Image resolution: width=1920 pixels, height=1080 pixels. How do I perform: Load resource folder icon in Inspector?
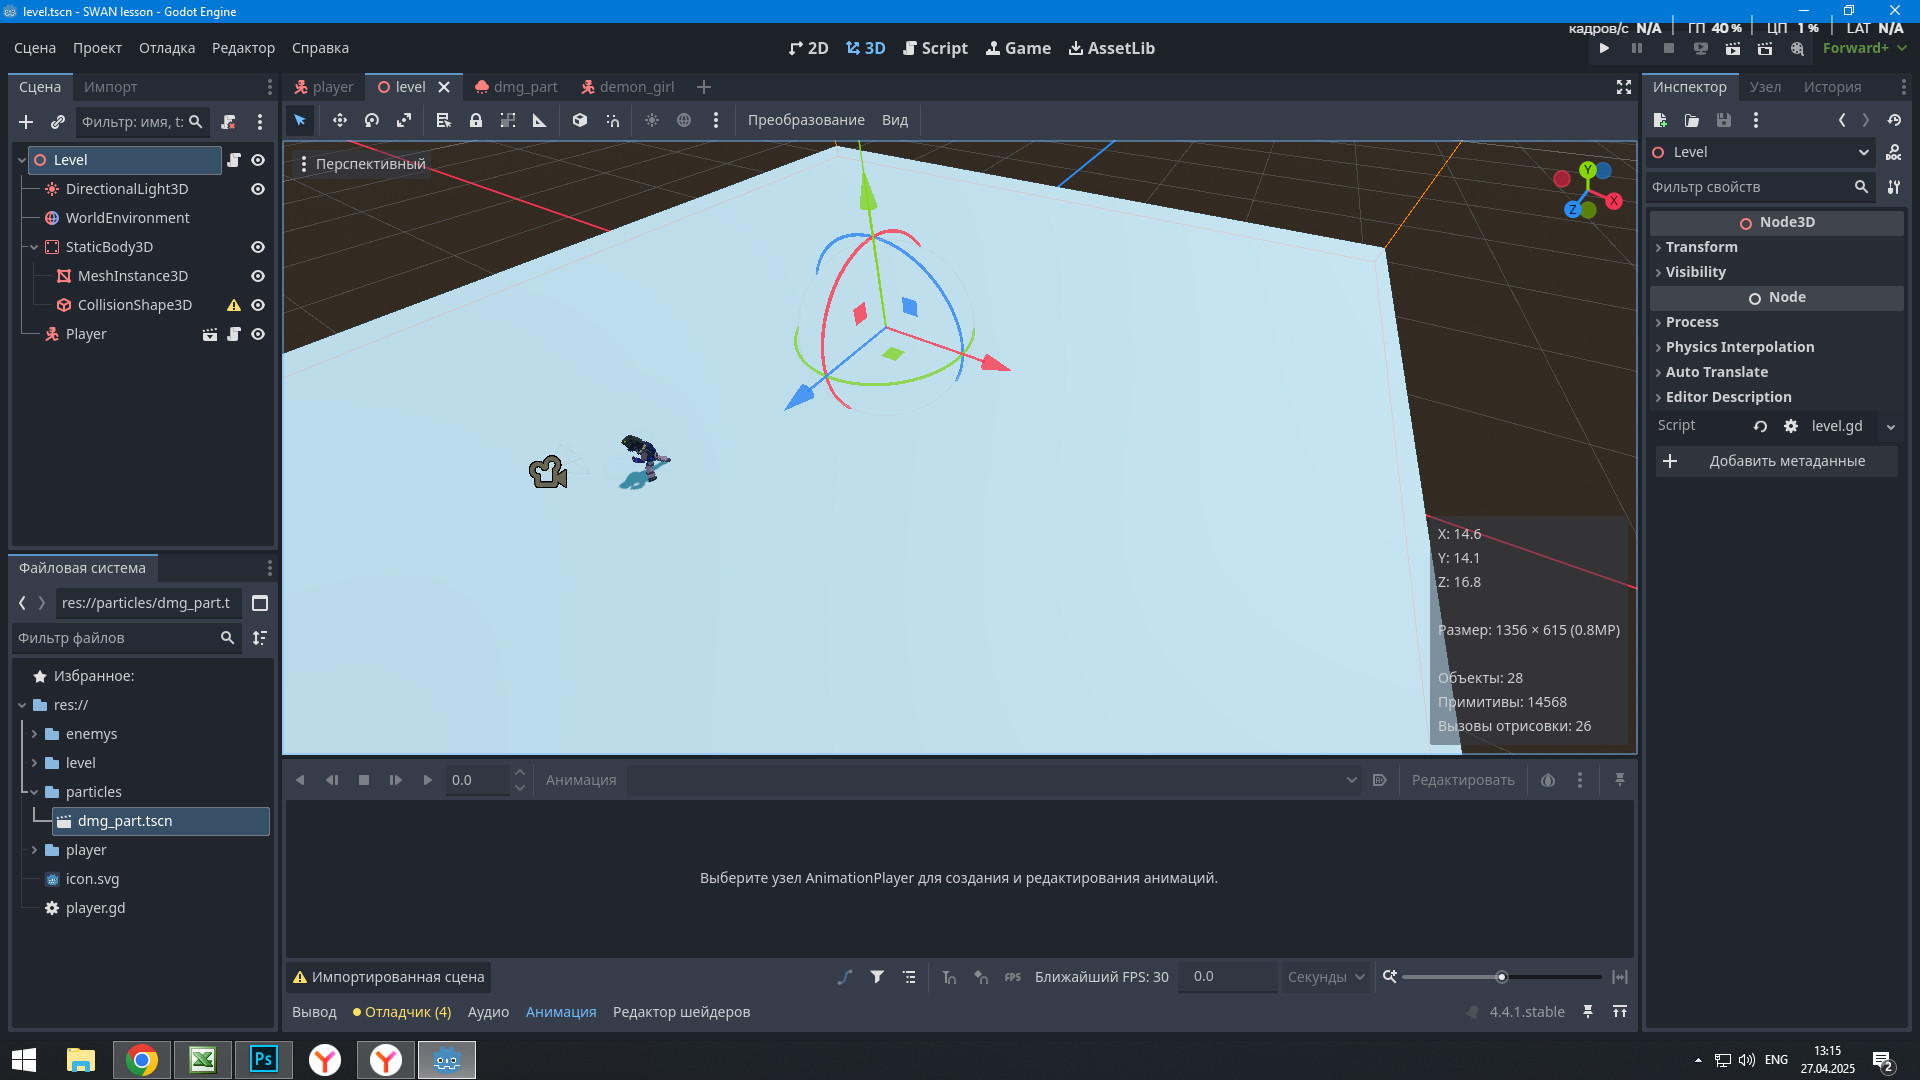tap(1692, 120)
